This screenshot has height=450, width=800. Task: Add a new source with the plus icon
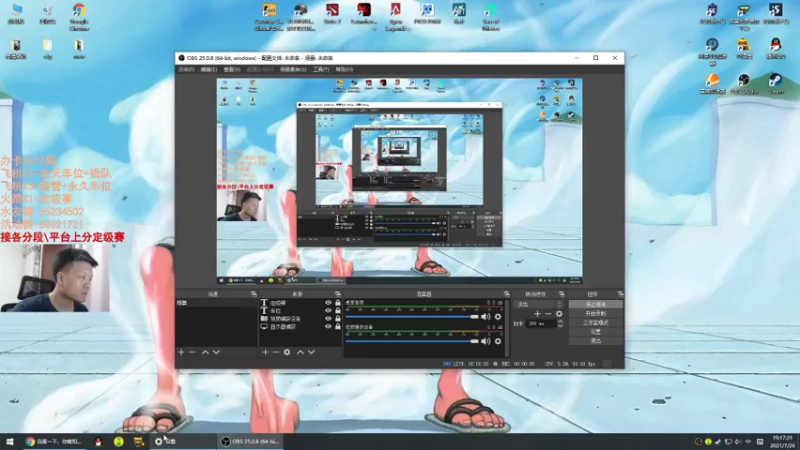point(265,352)
